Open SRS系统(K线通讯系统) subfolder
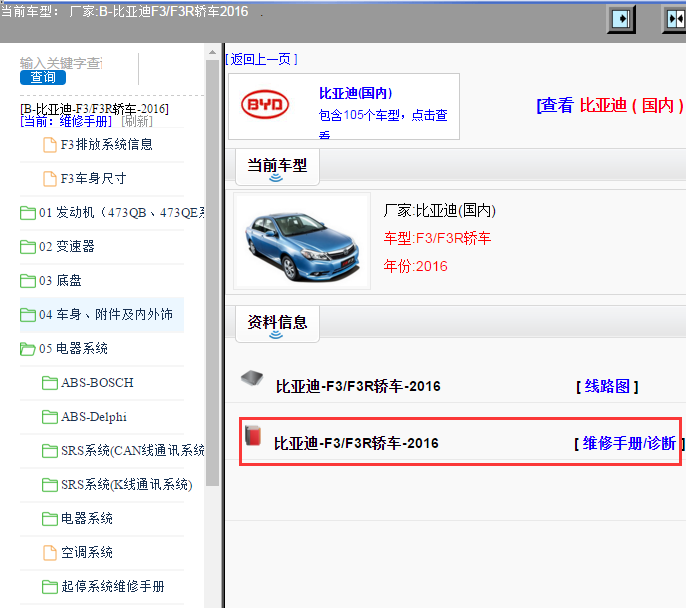Screen dimensions: 686x608 click(x=126, y=485)
